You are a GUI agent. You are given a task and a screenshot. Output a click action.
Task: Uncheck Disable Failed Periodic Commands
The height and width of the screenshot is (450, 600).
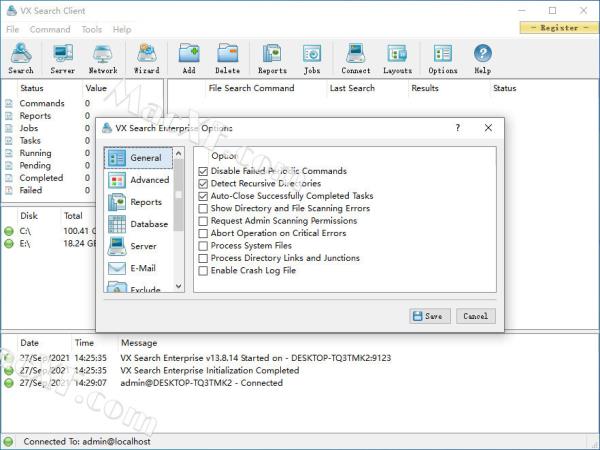(x=203, y=171)
